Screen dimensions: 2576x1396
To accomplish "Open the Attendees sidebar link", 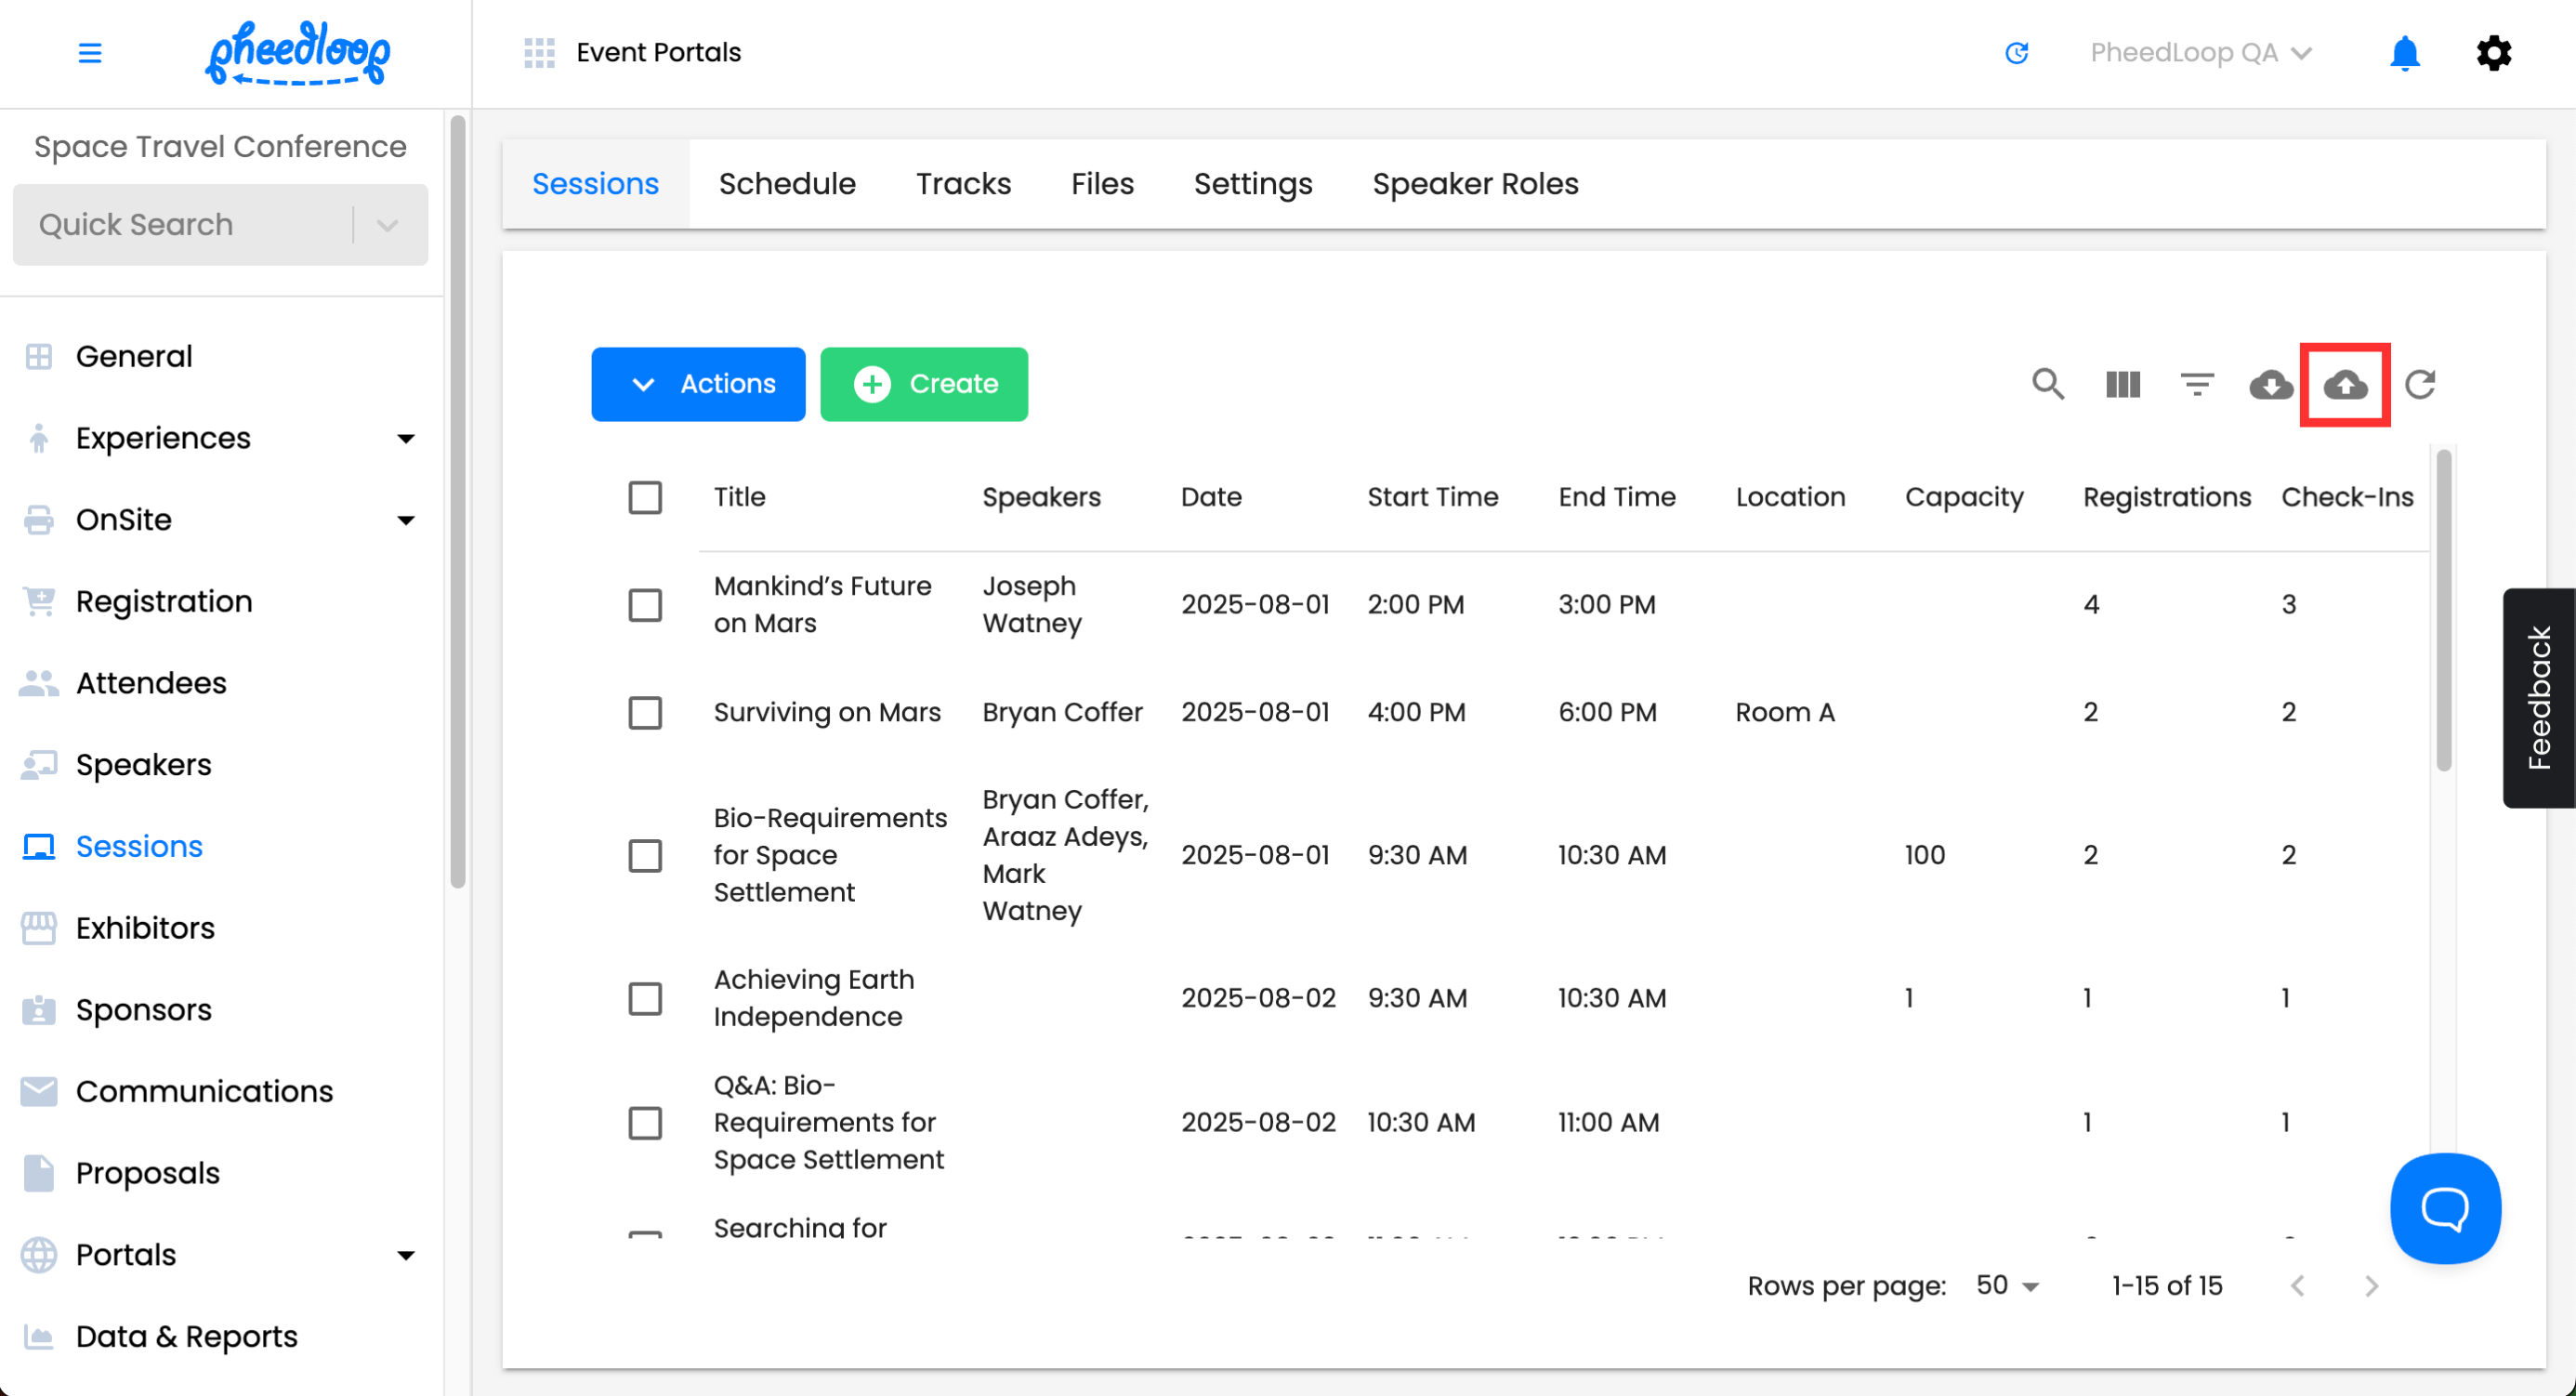I will tap(151, 683).
